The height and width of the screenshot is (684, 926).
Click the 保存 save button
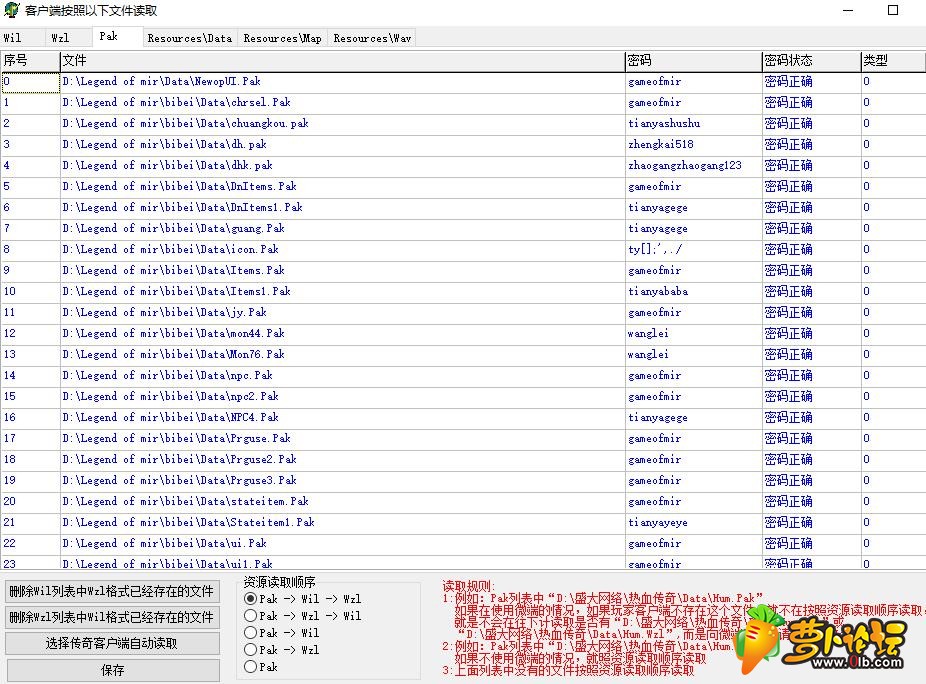113,670
